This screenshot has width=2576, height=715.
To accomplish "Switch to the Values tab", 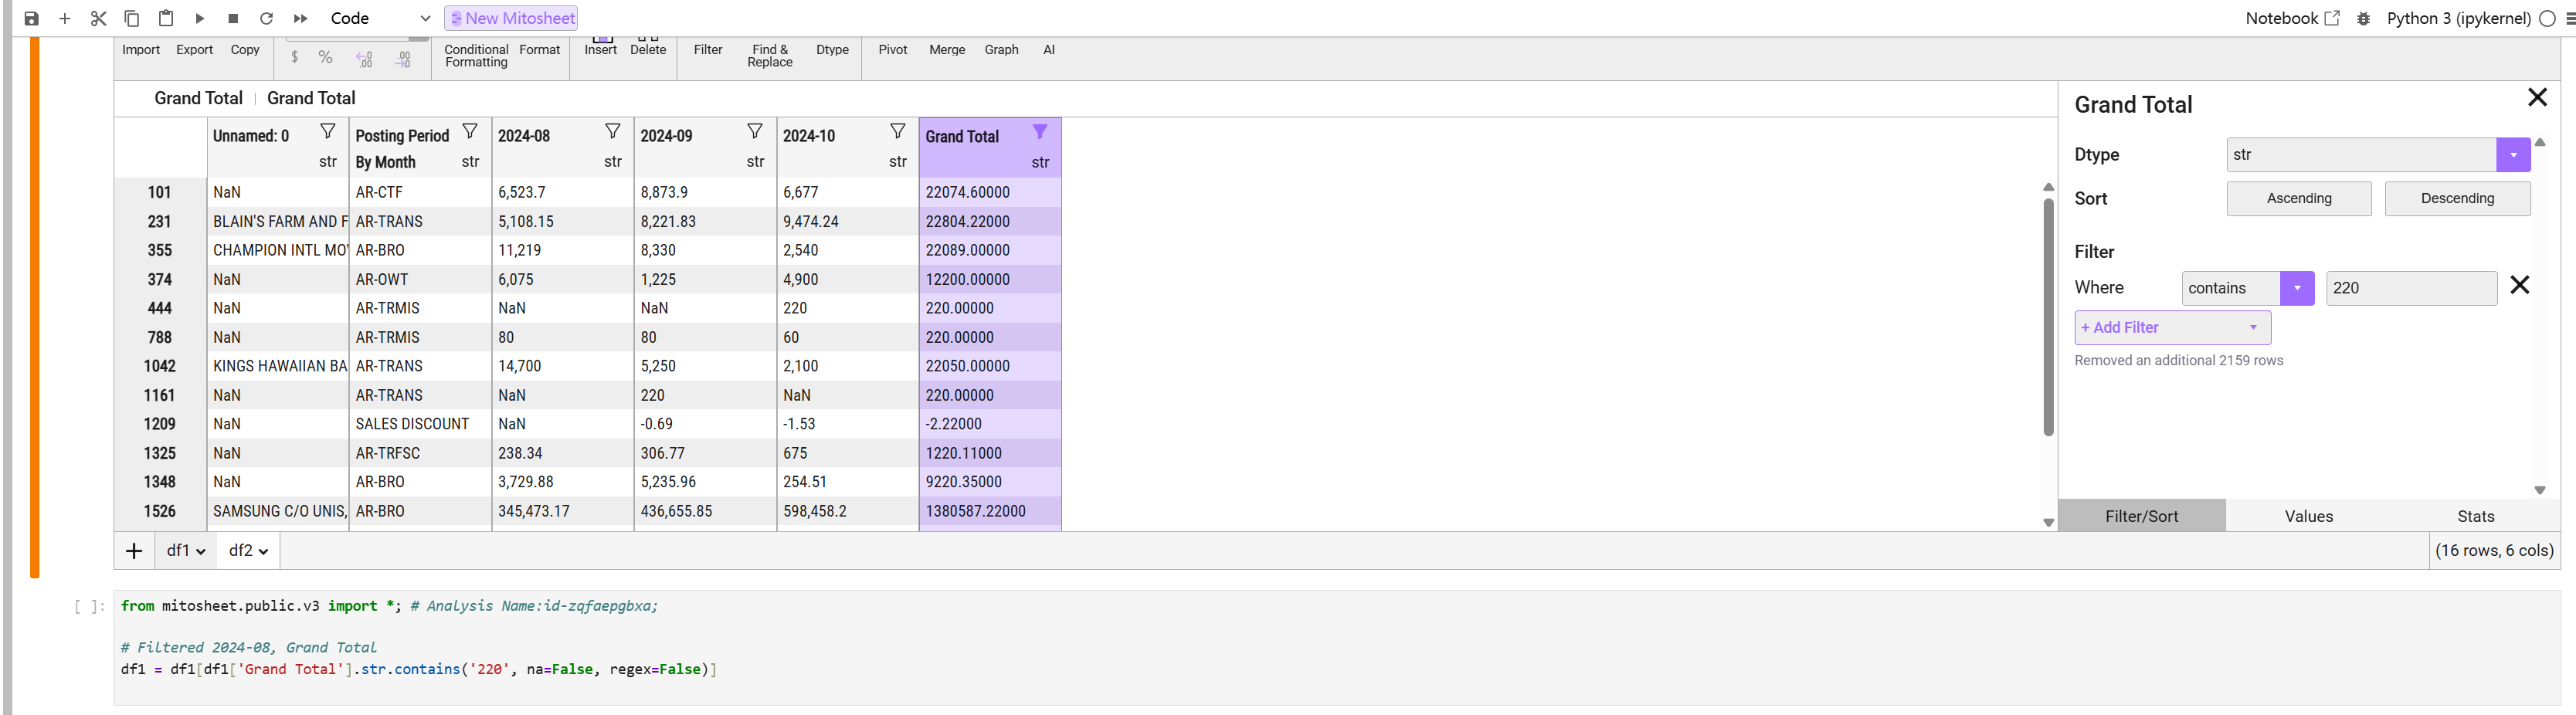I will click(x=2309, y=516).
